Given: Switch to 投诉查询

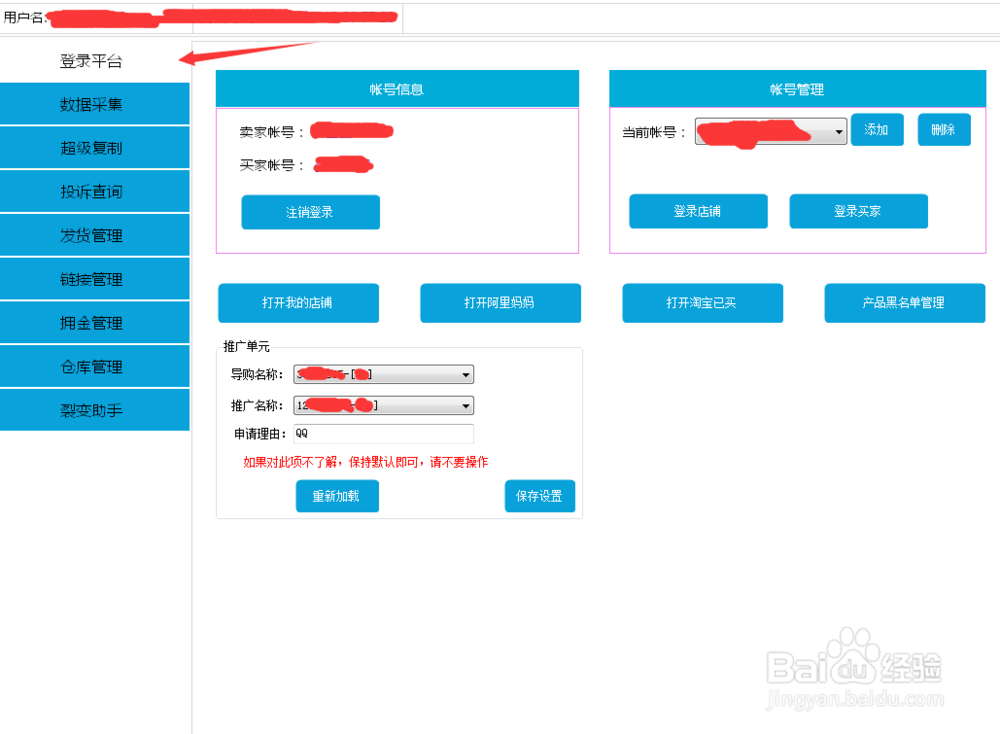Looking at the screenshot, I should (95, 191).
